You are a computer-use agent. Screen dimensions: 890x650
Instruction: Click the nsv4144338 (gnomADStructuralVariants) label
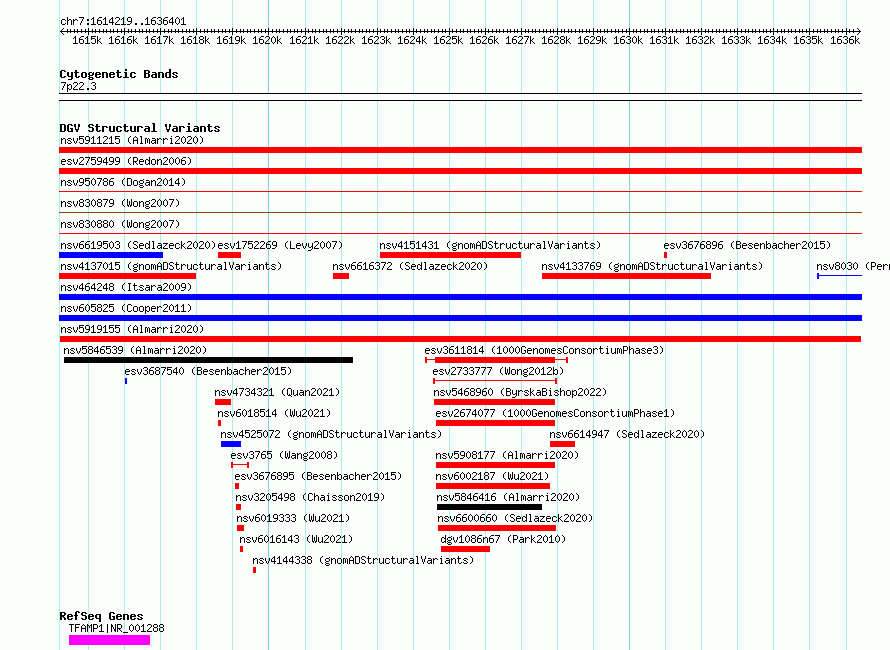click(x=363, y=560)
